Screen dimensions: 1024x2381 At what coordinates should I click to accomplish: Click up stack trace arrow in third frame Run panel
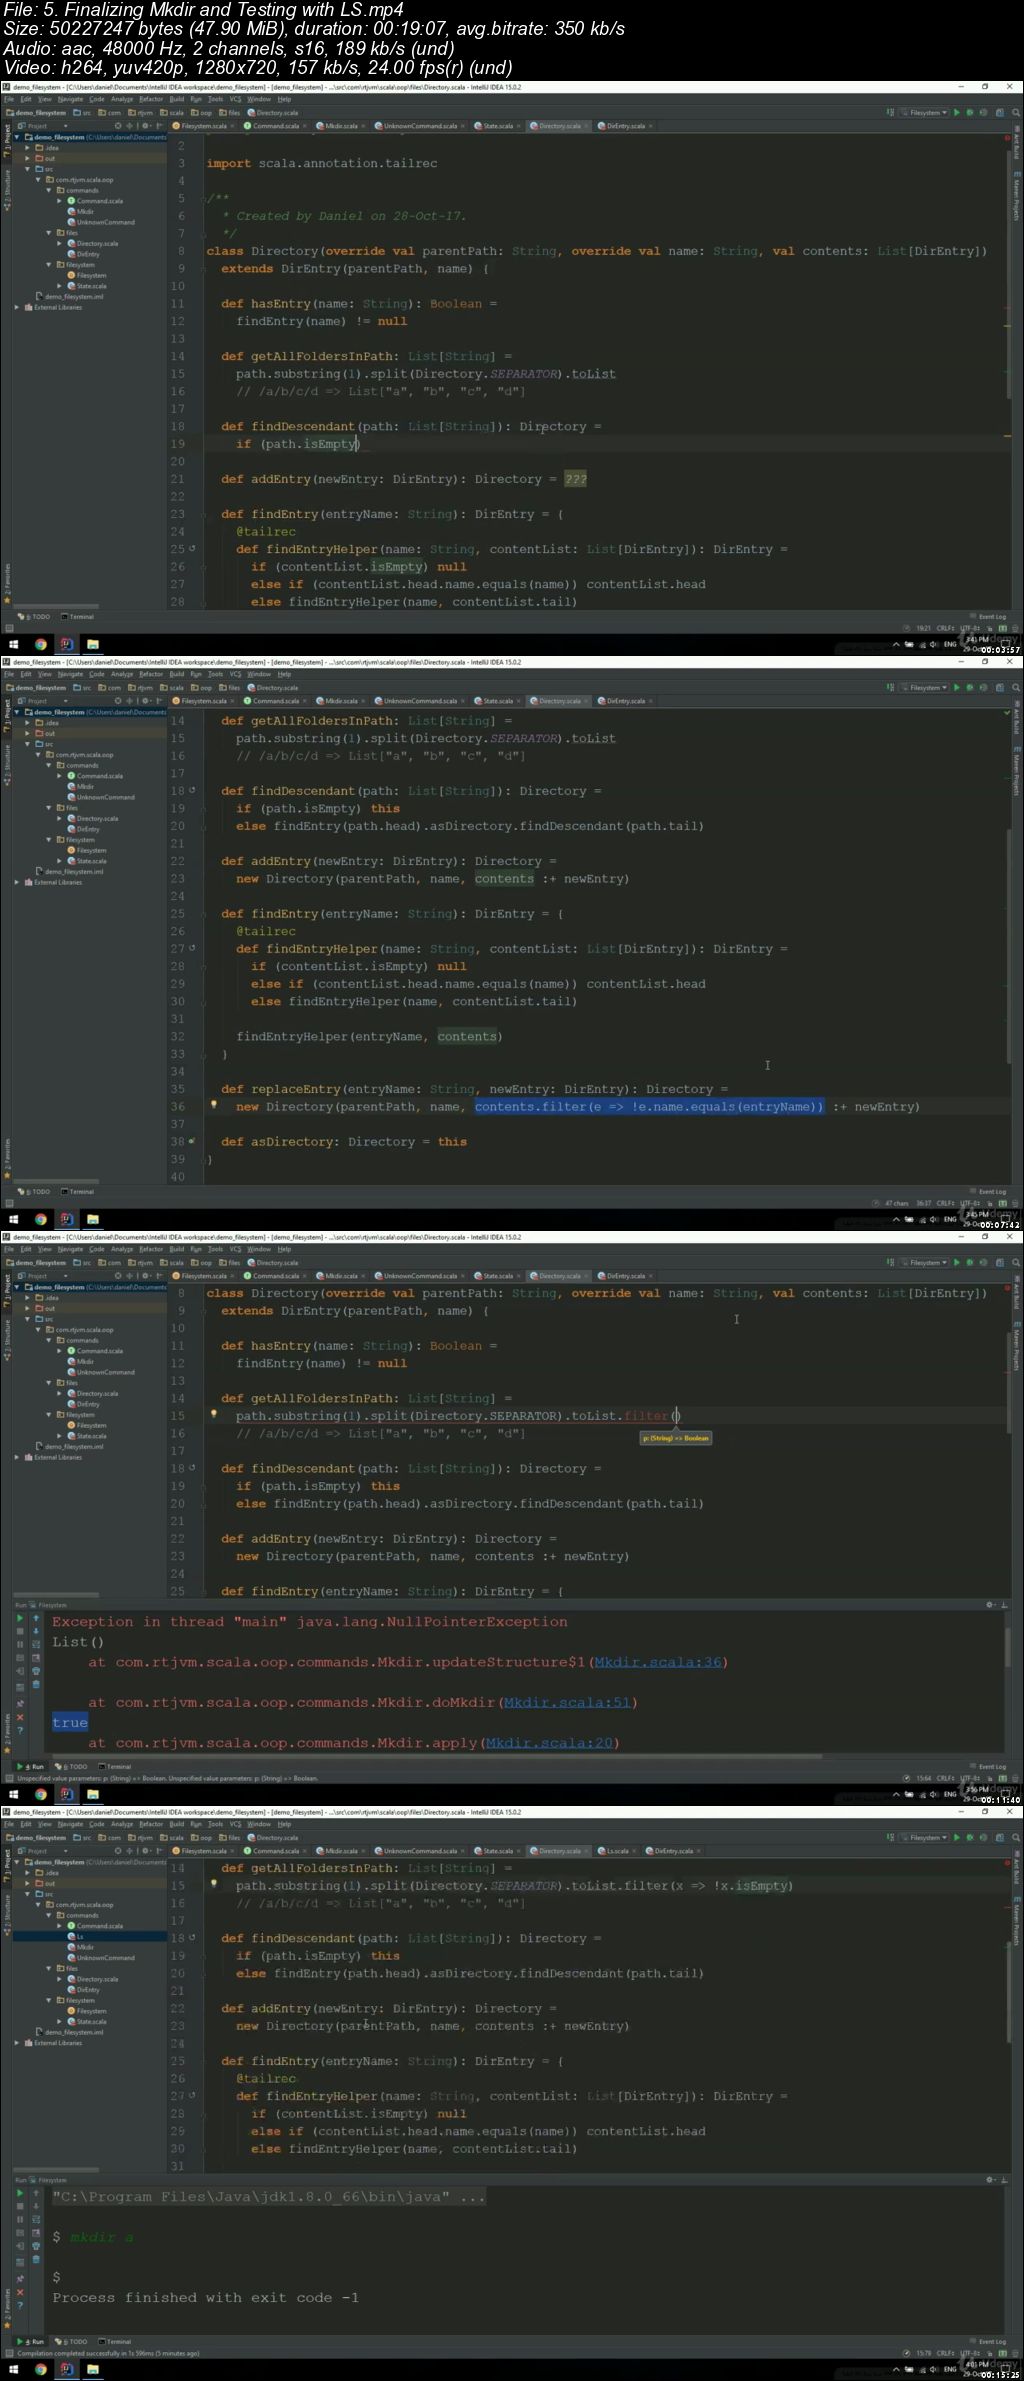point(36,1617)
